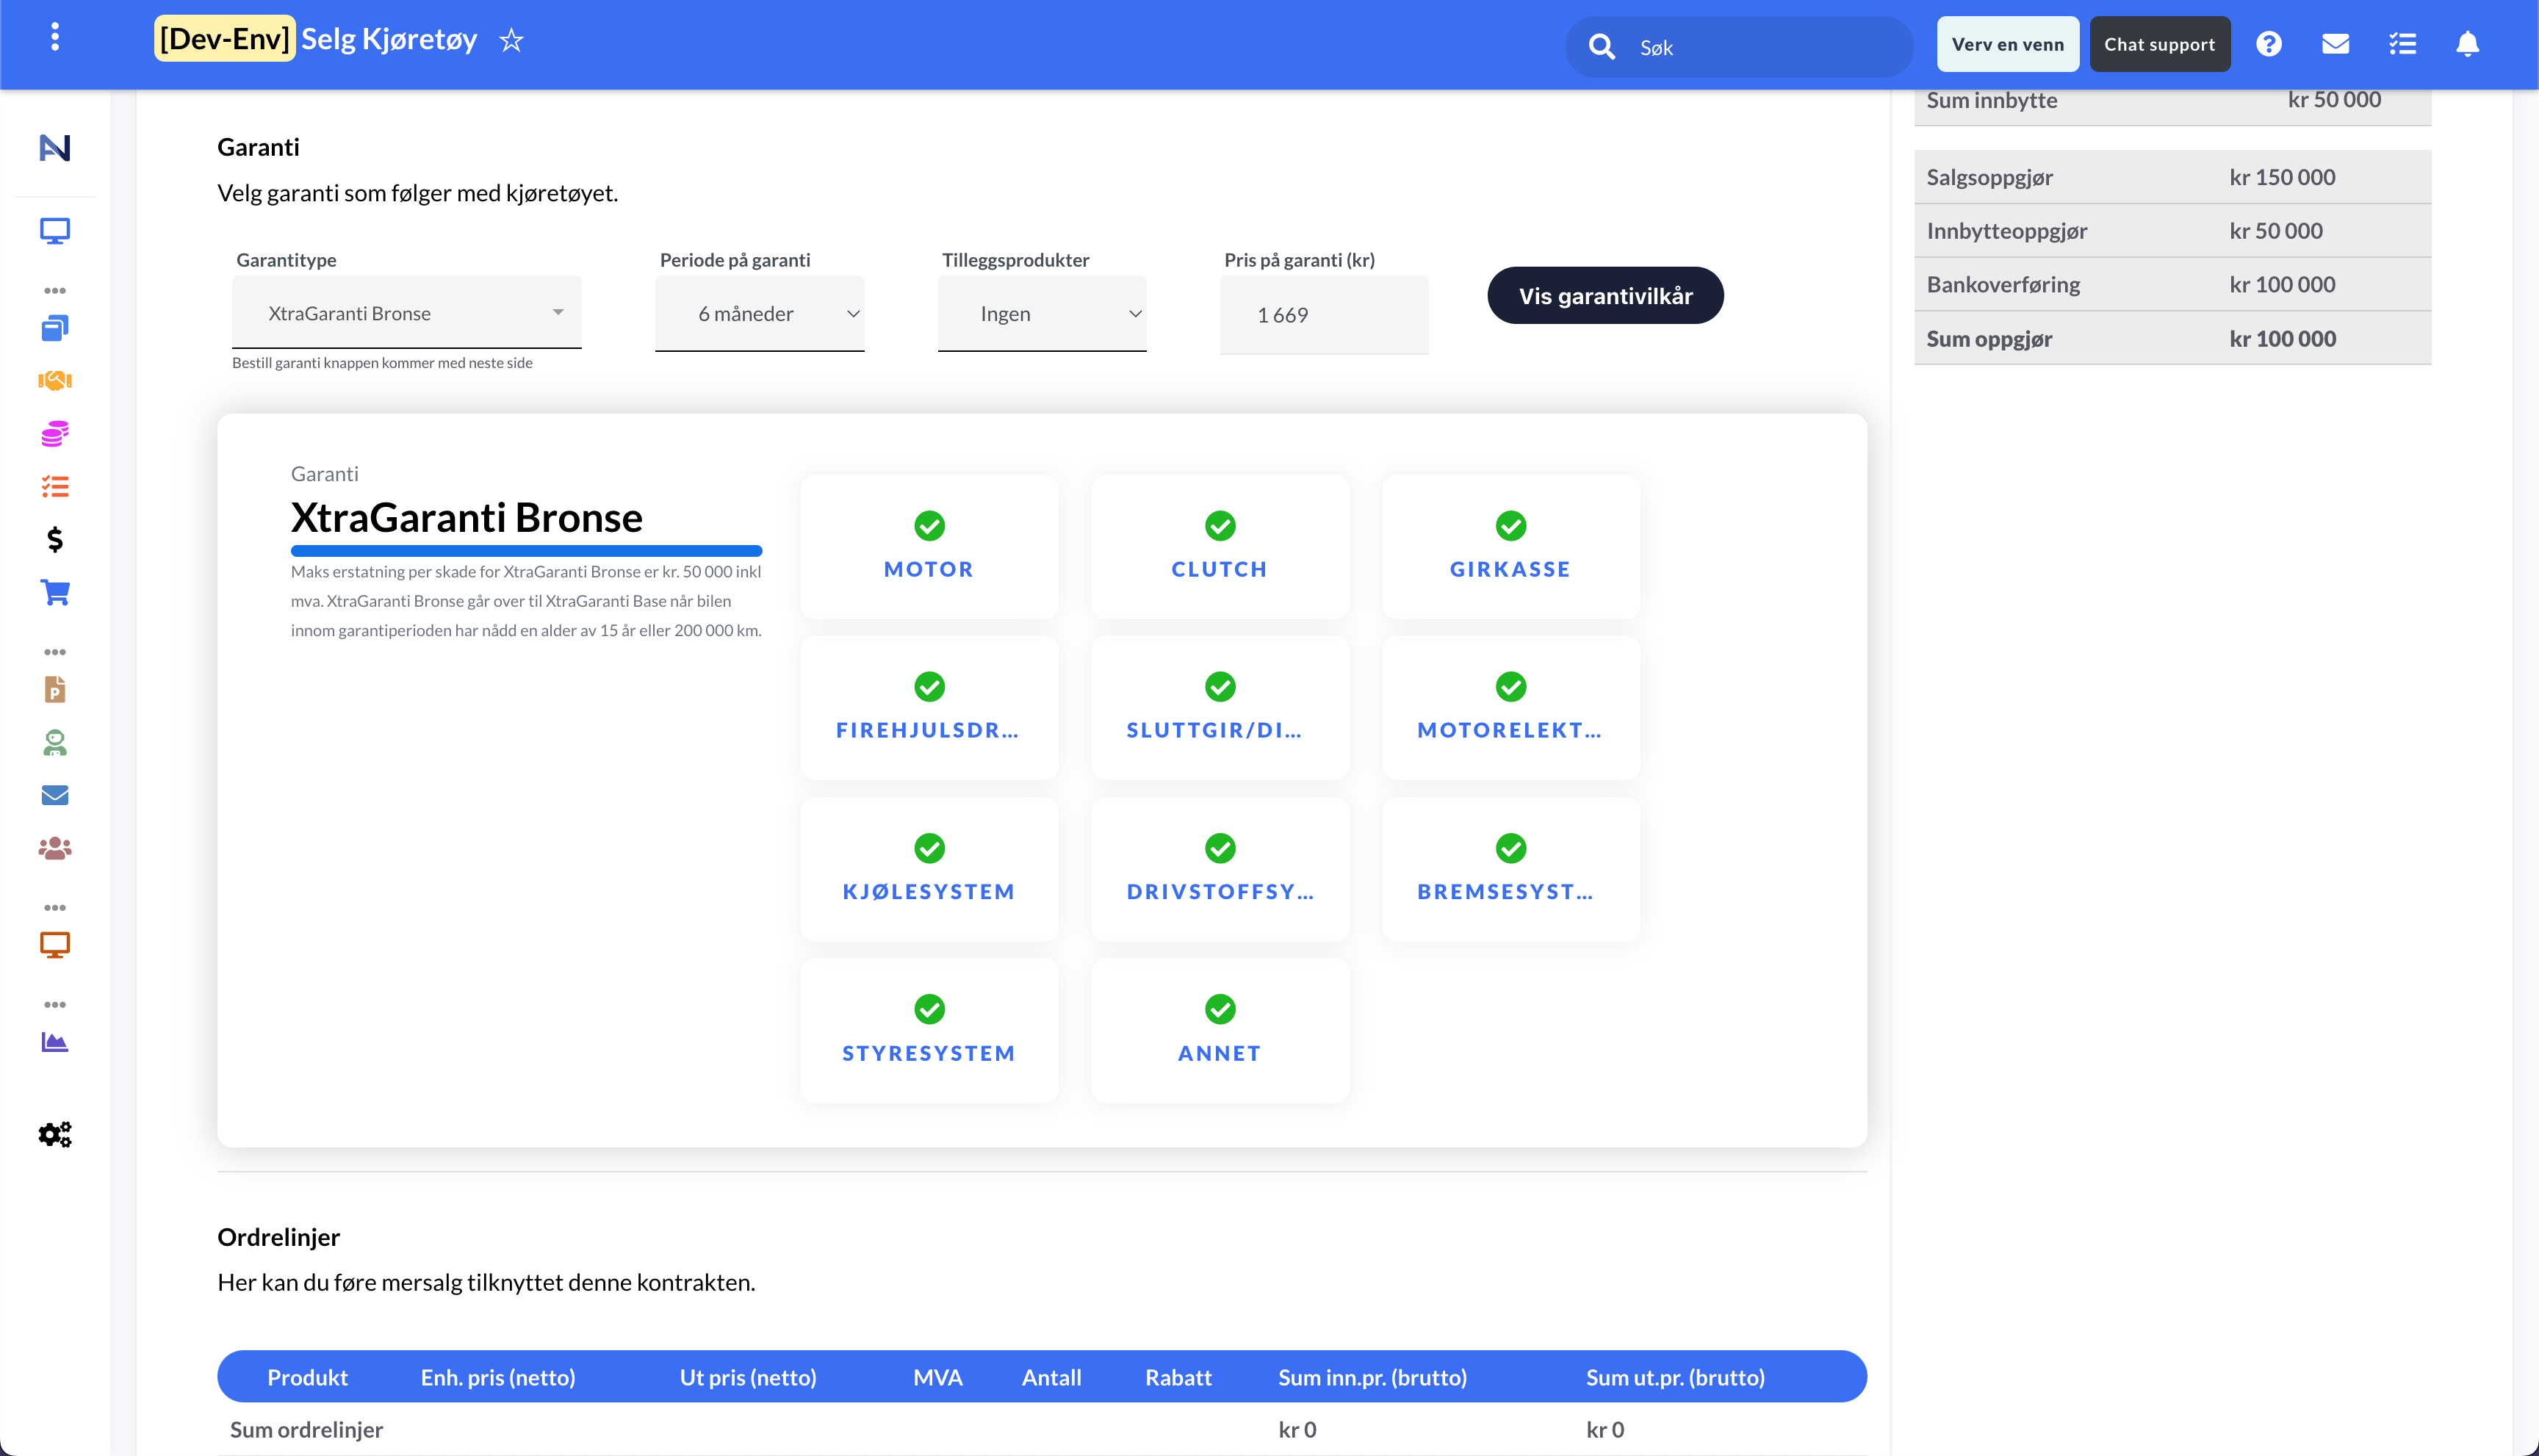Click the KJØLESYSTEM coverage card
2539x1456 pixels.
(x=929, y=869)
